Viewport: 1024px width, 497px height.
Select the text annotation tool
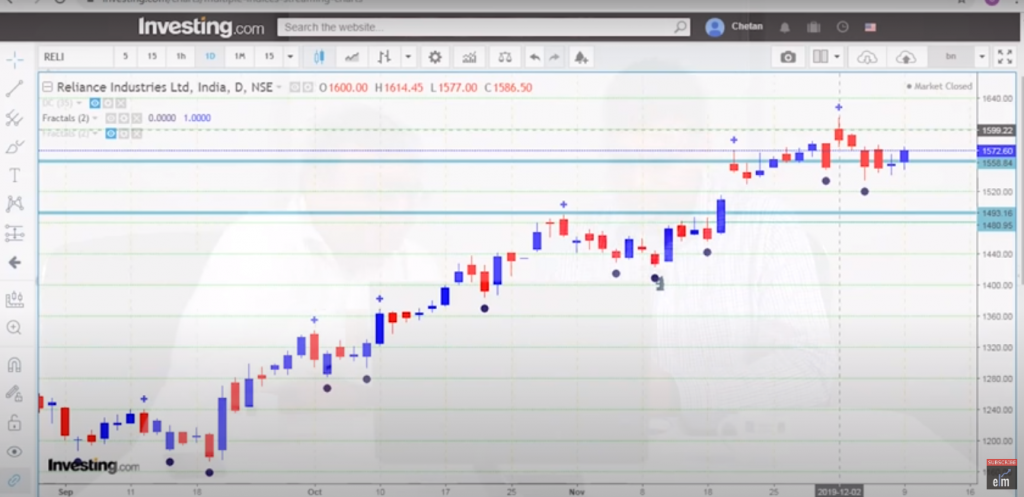pos(14,175)
